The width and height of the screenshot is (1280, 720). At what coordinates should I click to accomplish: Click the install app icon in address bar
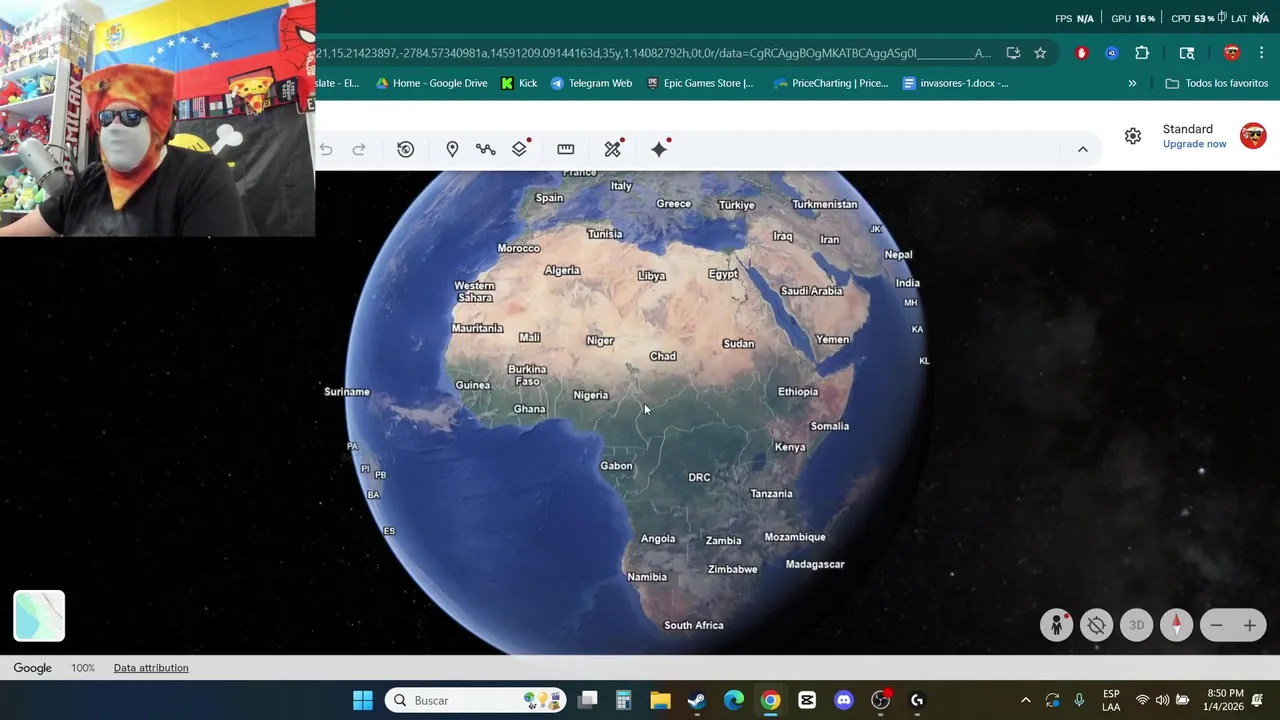(1013, 53)
